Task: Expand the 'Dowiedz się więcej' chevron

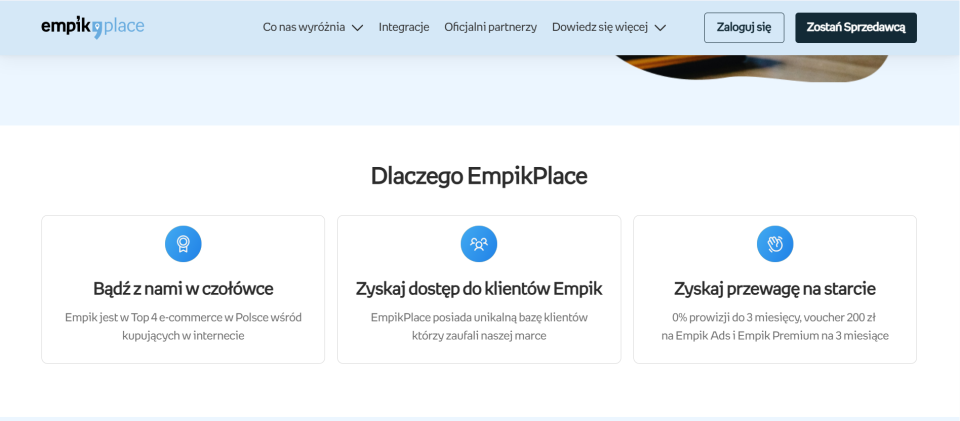Action: (660, 28)
